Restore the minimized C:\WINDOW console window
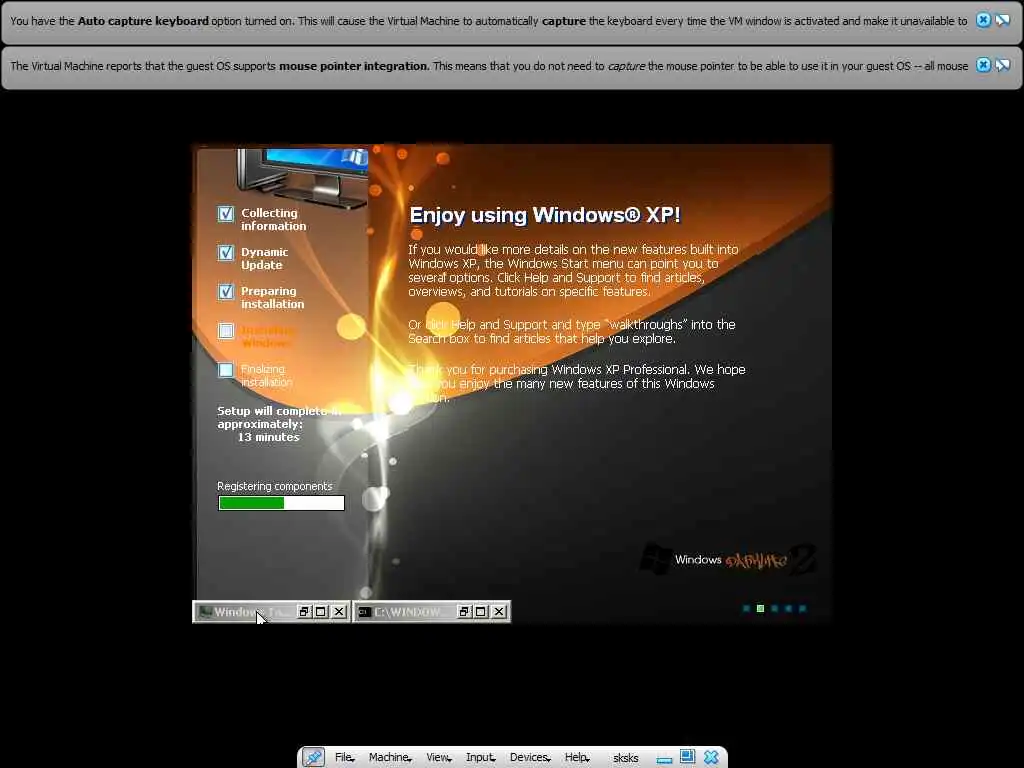 tap(464, 612)
